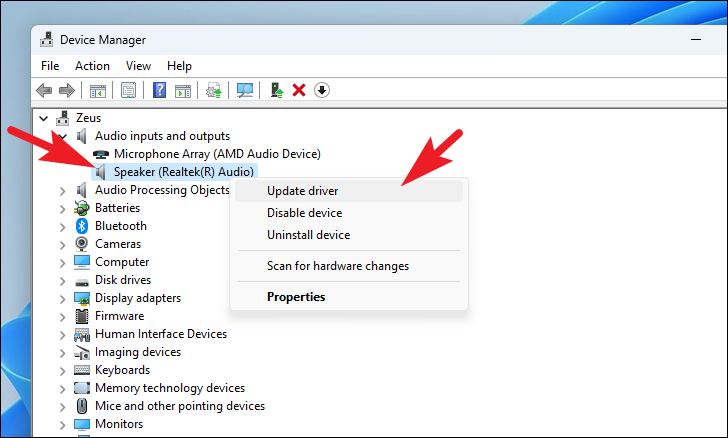Click the red X uninstall device icon
Viewport: 728px width, 438px height.
[299, 90]
